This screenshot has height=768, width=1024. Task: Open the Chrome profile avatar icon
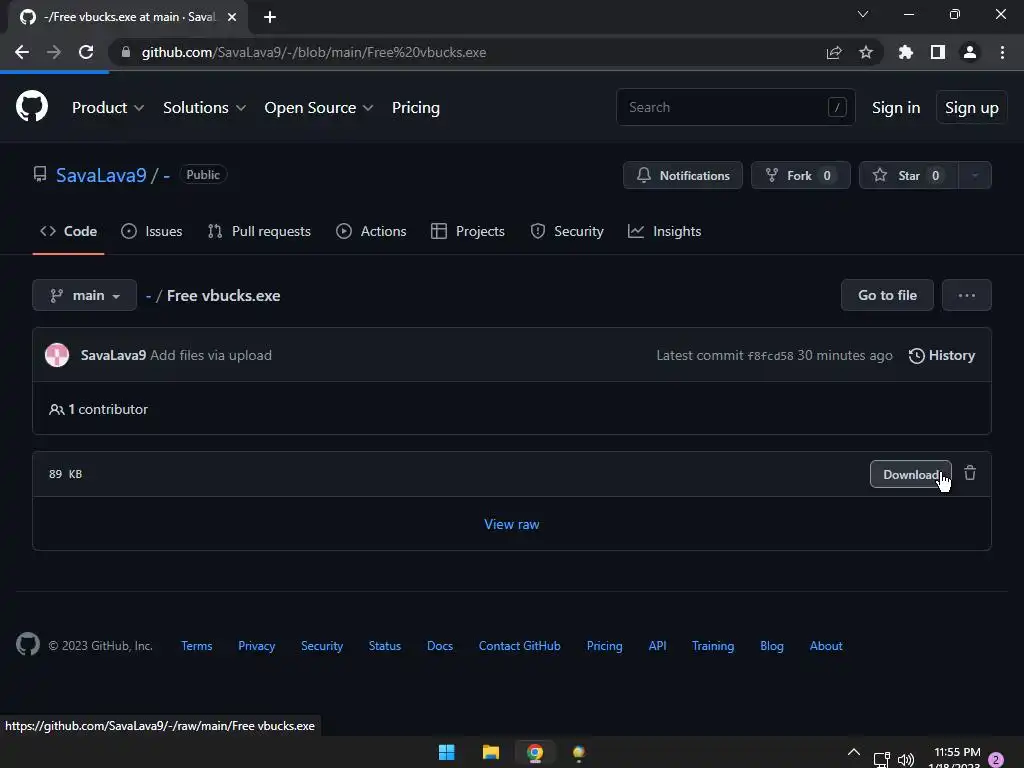[x=970, y=52]
